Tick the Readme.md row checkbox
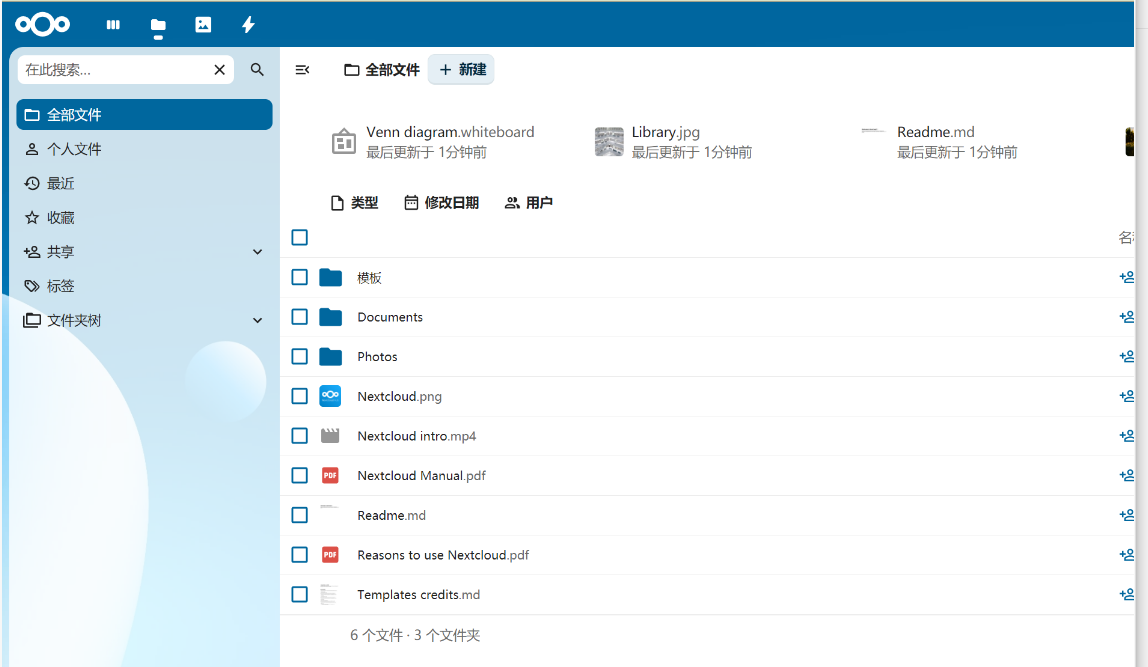The height and width of the screenshot is (667, 1148). tap(299, 515)
